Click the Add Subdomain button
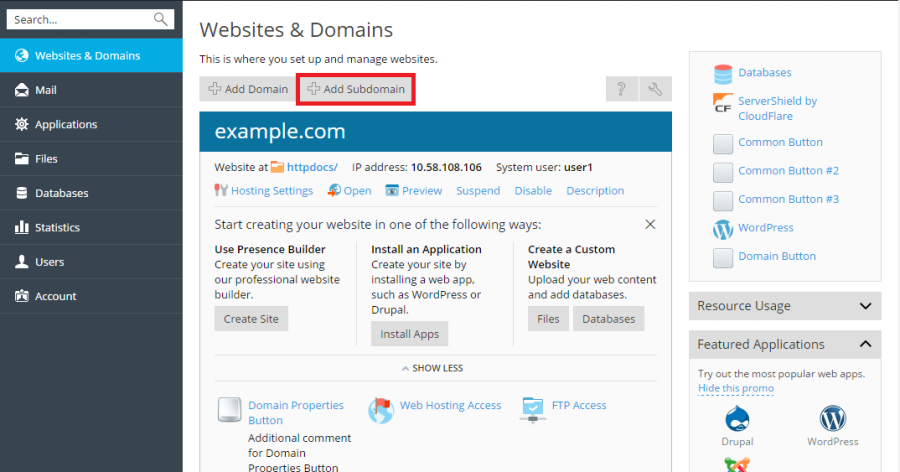This screenshot has width=900, height=472. (356, 89)
